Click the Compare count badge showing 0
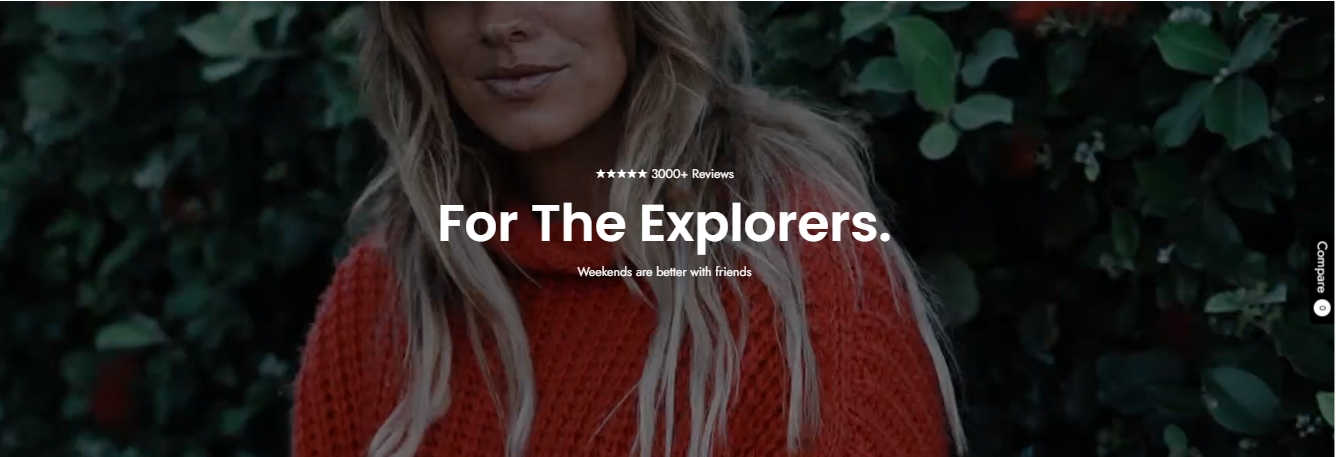1336x457 pixels. pos(1322,309)
